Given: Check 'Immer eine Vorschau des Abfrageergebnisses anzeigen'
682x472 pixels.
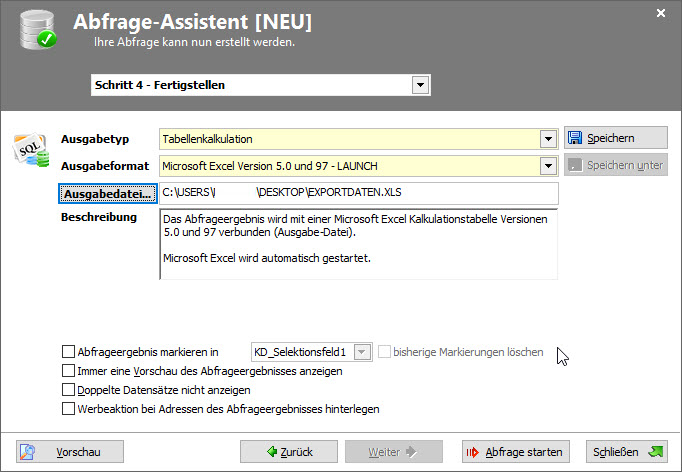Looking at the screenshot, I should click(x=68, y=371).
